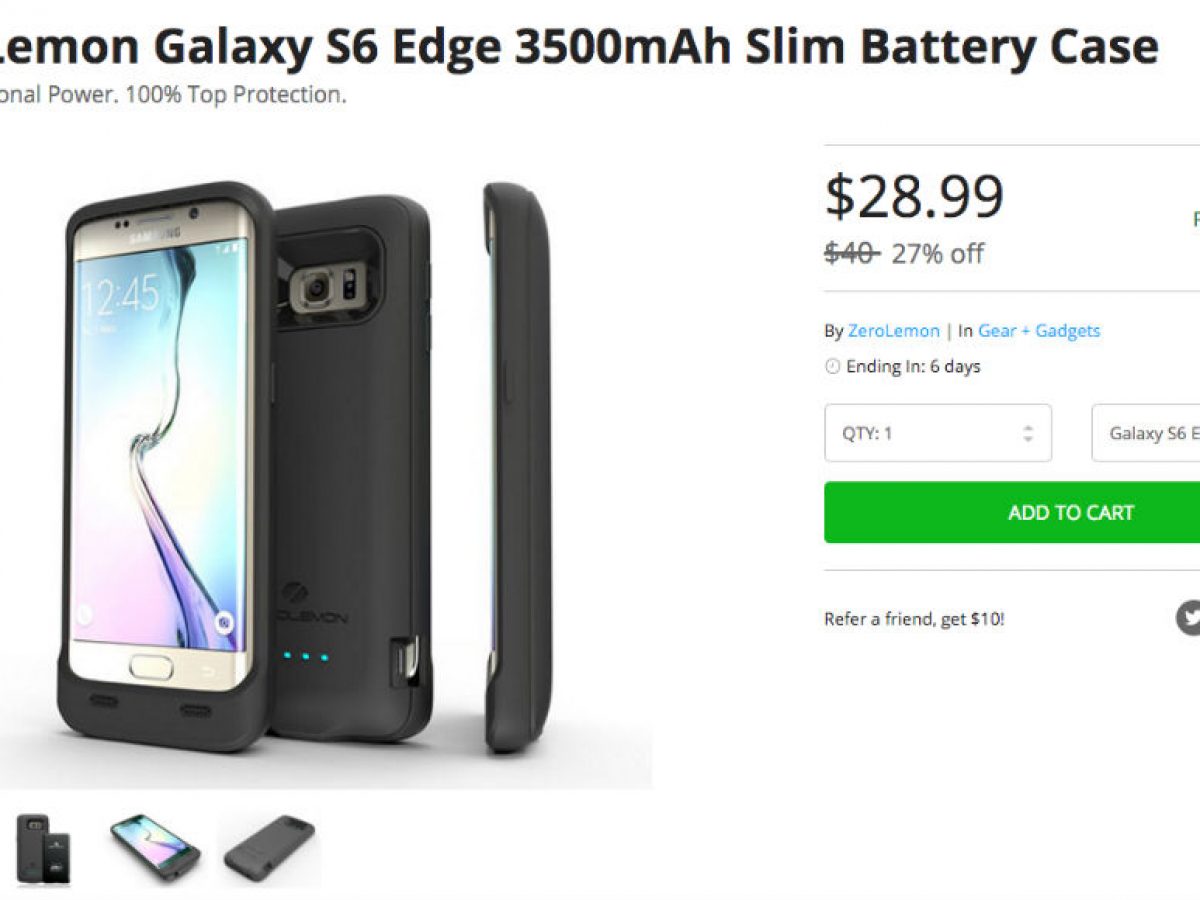Click the 27% off discount text
The image size is (1200, 900).
(x=937, y=254)
